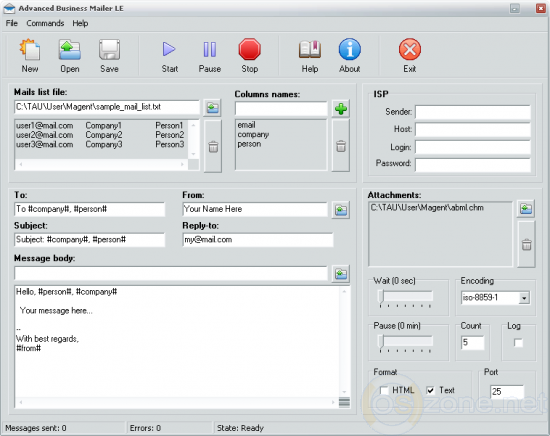Viewport: 550px width, 436px height.
Task: Click the To template field
Action: coord(89,209)
